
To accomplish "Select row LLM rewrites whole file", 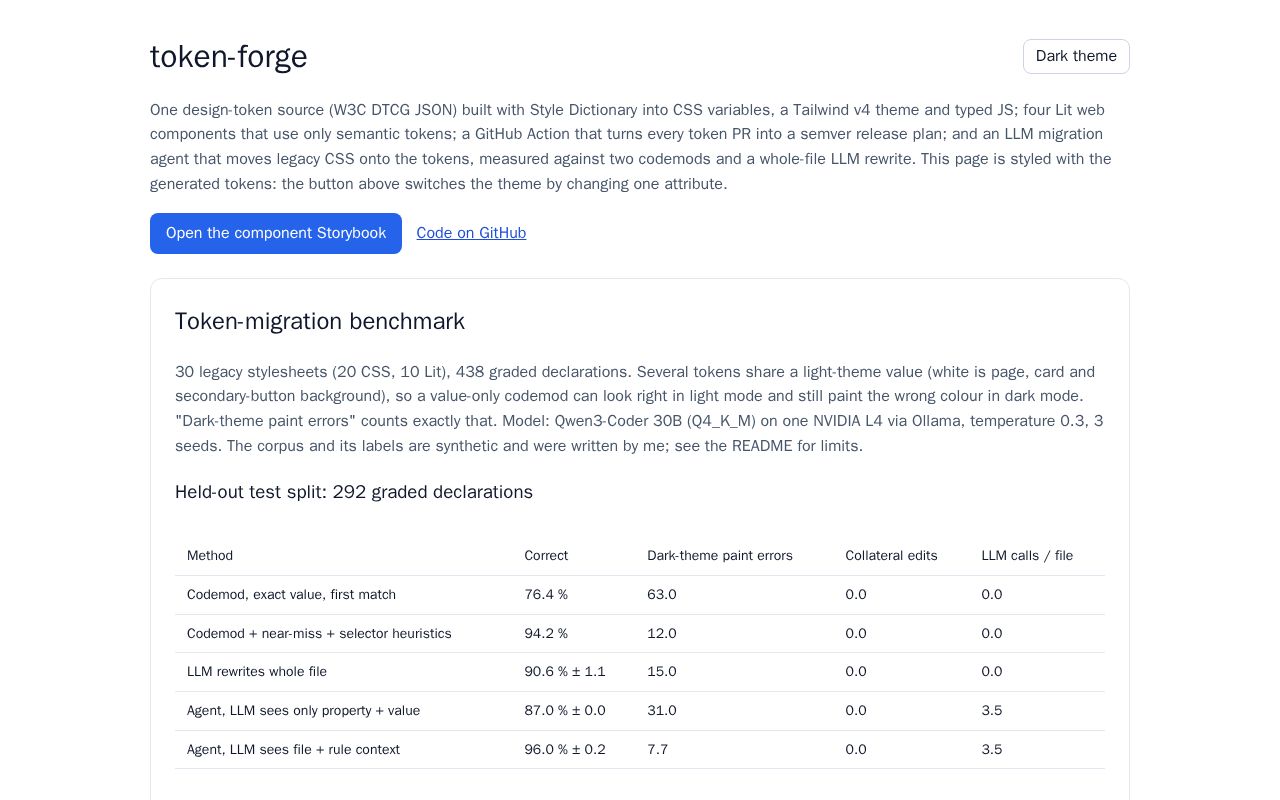I will (x=640, y=672).
